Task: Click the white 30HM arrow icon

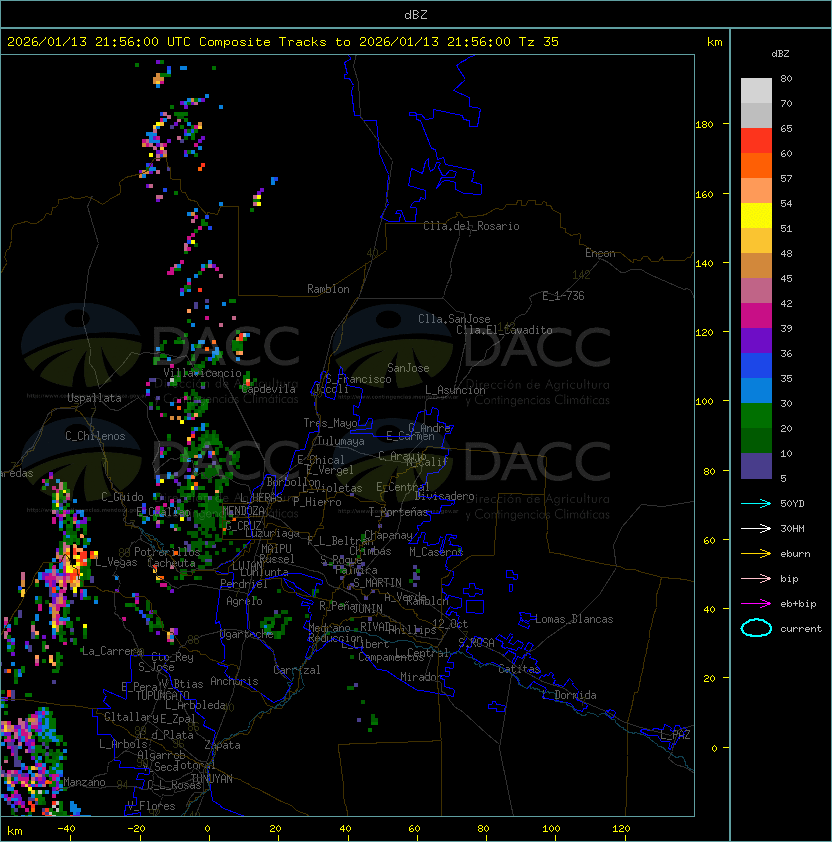Action: (x=756, y=528)
